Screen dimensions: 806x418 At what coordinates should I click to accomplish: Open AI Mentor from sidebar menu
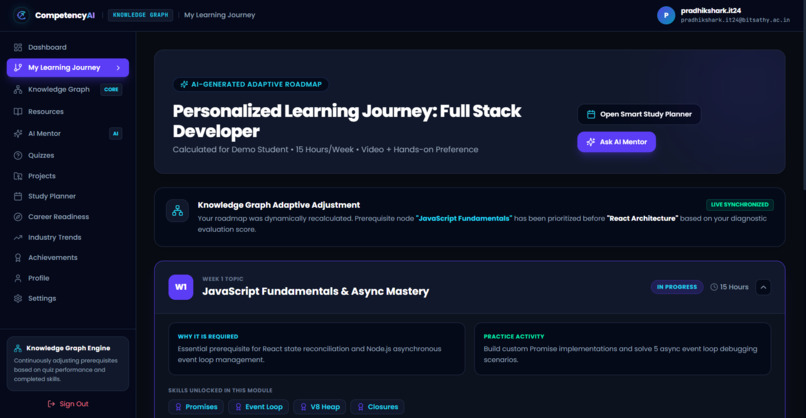[68, 134]
